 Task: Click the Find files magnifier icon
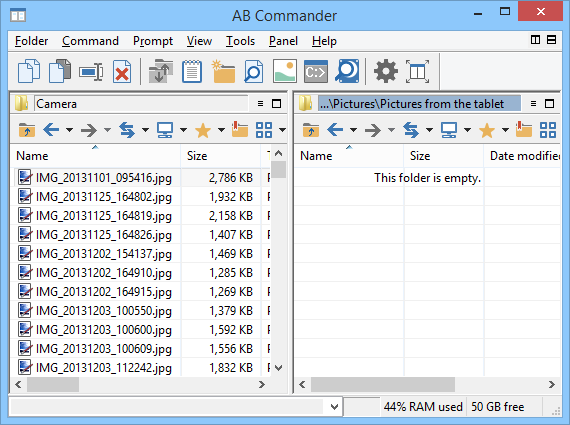pyautogui.click(x=254, y=71)
